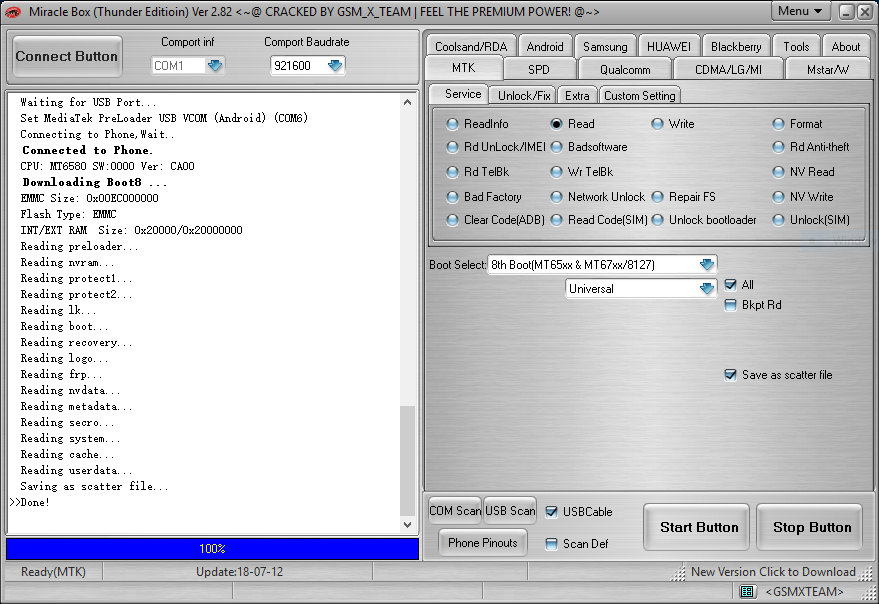The width and height of the screenshot is (879, 604).
Task: Open the Mstar/W tab
Action: (x=827, y=70)
